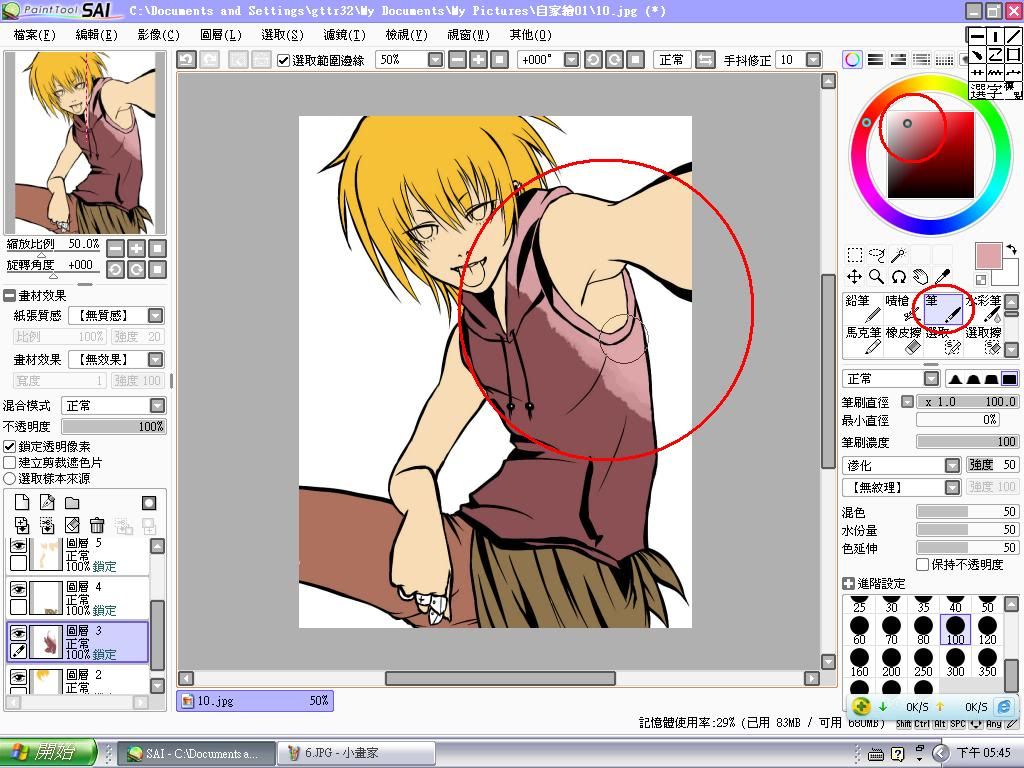Open 手抖修正 stabilizer dropdown
The width and height of the screenshot is (1024, 768).
point(813,60)
